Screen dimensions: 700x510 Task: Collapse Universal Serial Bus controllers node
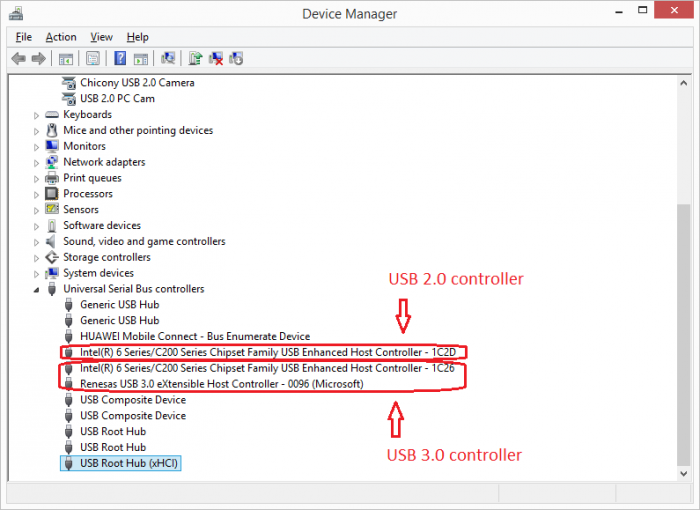36,290
